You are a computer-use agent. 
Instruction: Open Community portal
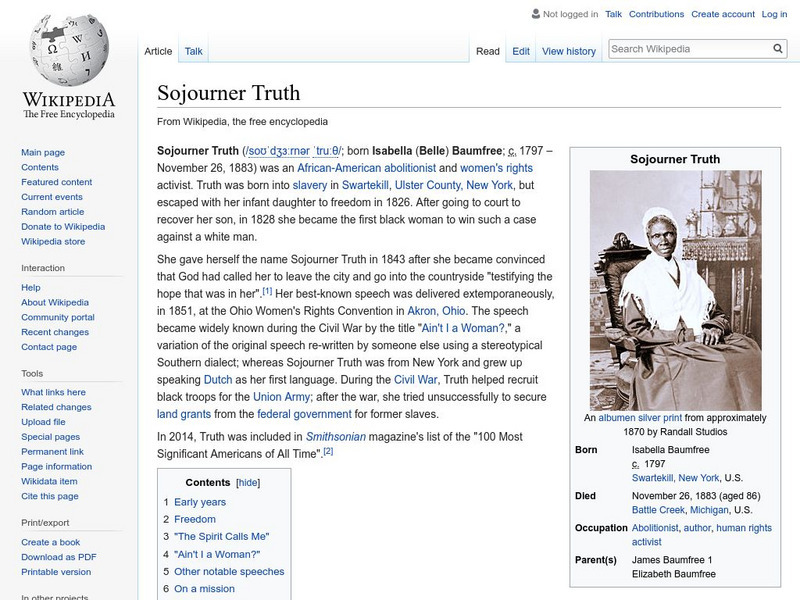tap(58, 317)
